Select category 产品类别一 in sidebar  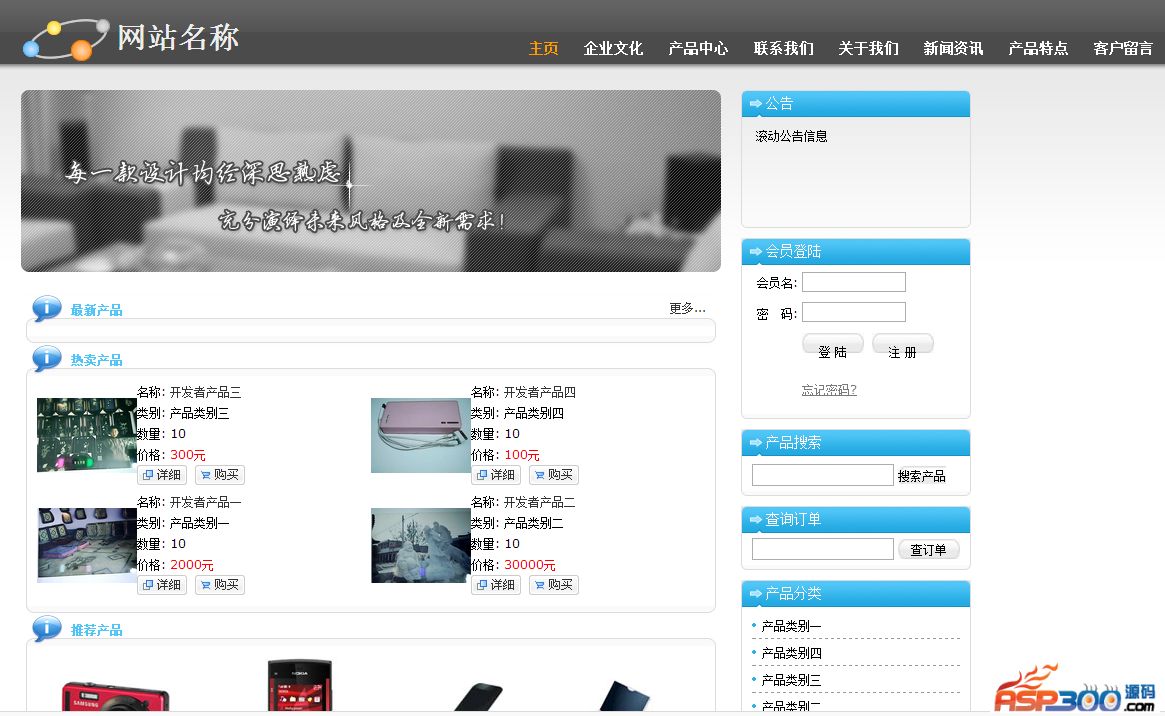click(791, 626)
